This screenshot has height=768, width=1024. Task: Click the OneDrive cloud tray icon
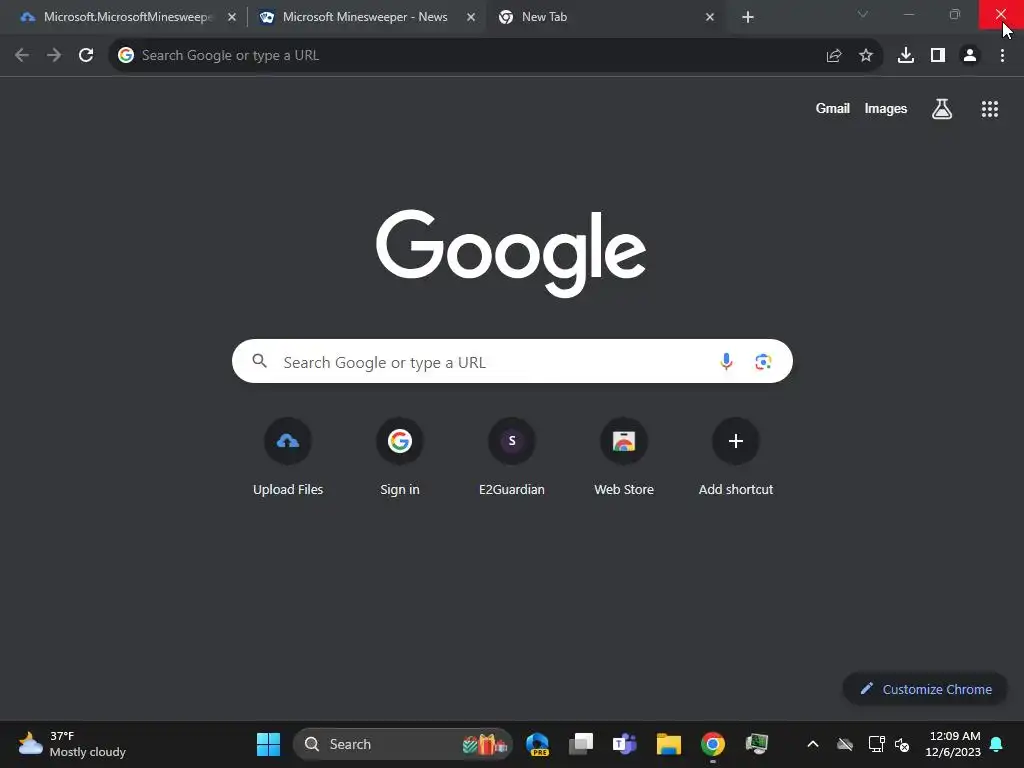(845, 744)
